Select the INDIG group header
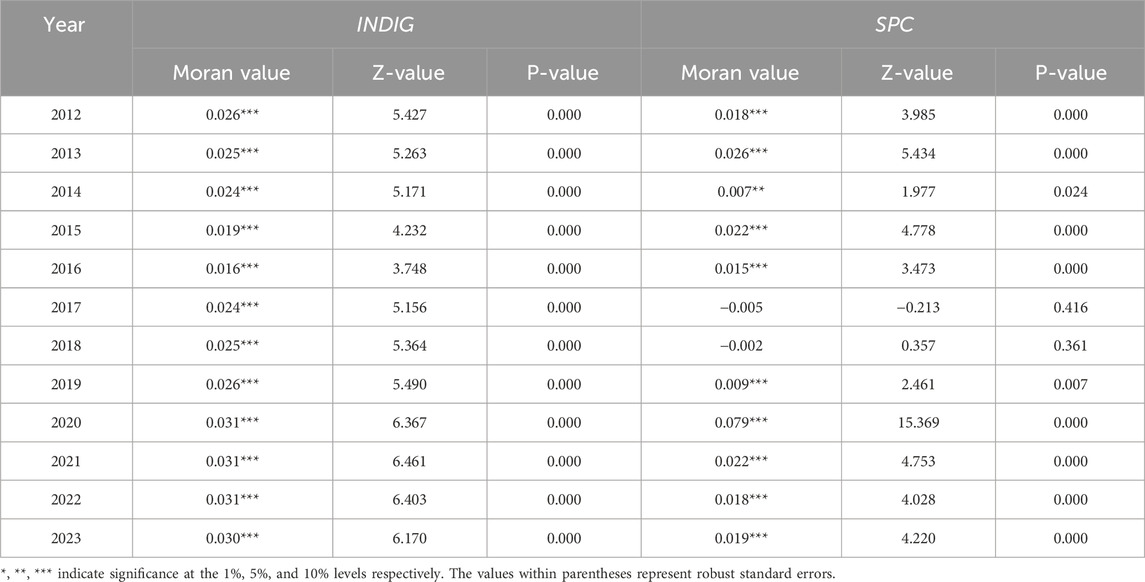1145x582 pixels. [x=386, y=22]
